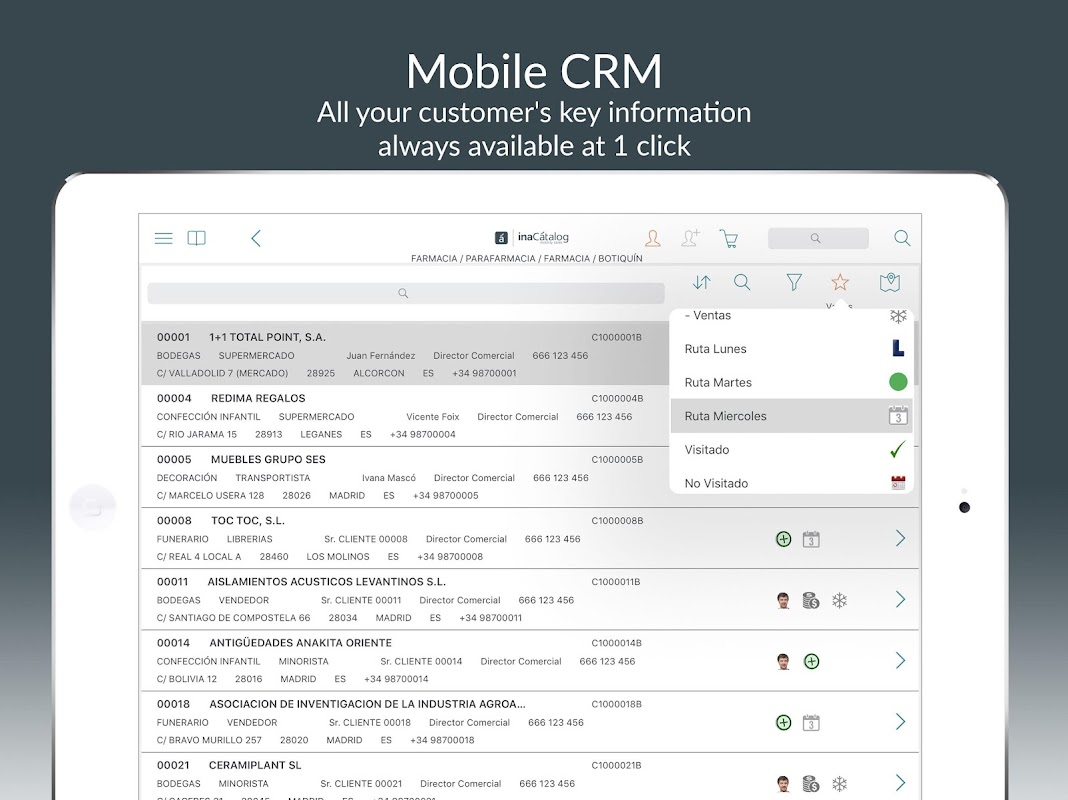Screen dimensions: 1068x800
Task: Click contact name Ivana Mascó
Action: pos(388,478)
